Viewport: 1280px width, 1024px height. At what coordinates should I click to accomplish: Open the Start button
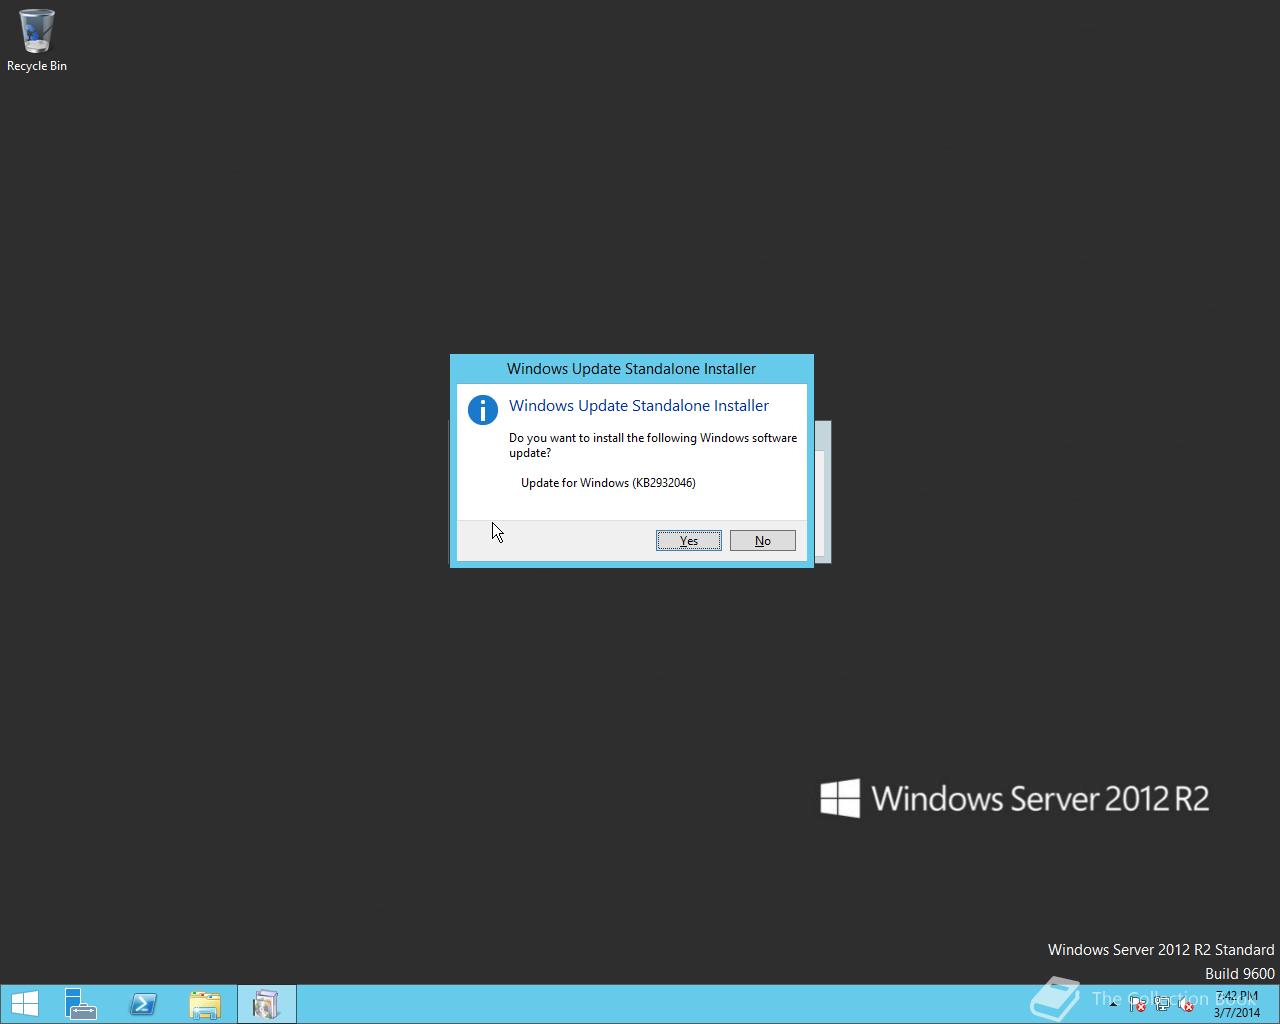[x=25, y=1004]
